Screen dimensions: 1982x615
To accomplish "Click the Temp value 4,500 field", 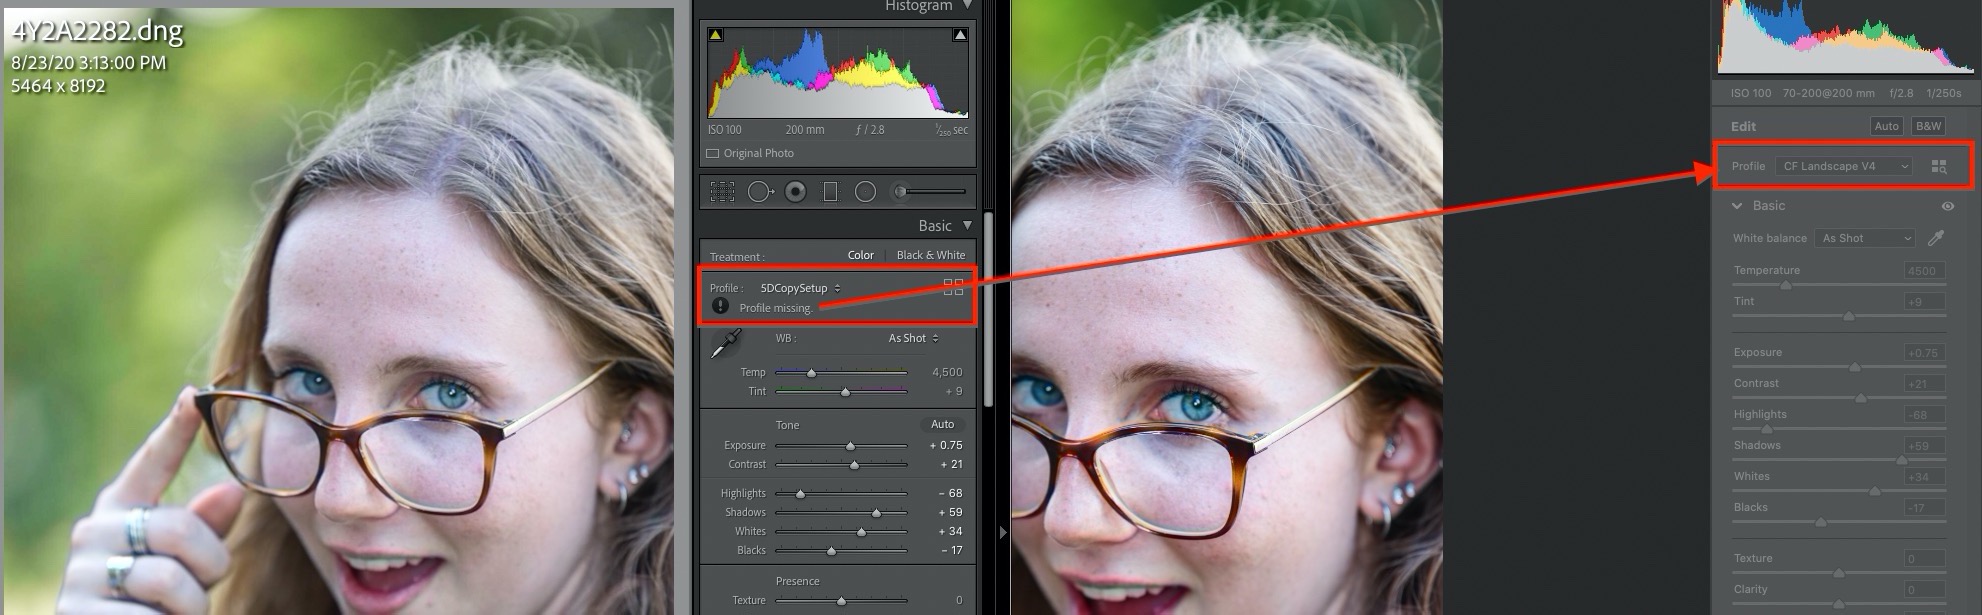I will 947,372.
